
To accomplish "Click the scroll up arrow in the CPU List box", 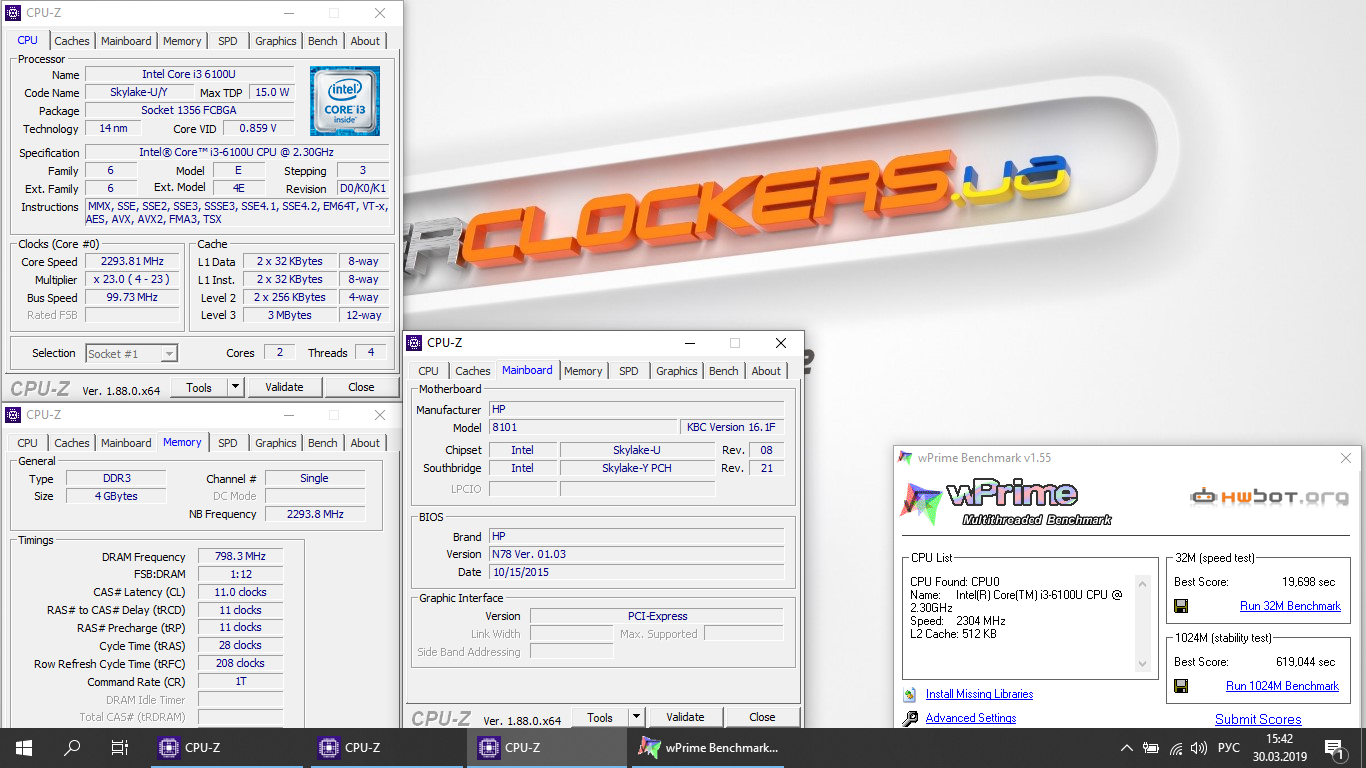I will pyautogui.click(x=1143, y=582).
